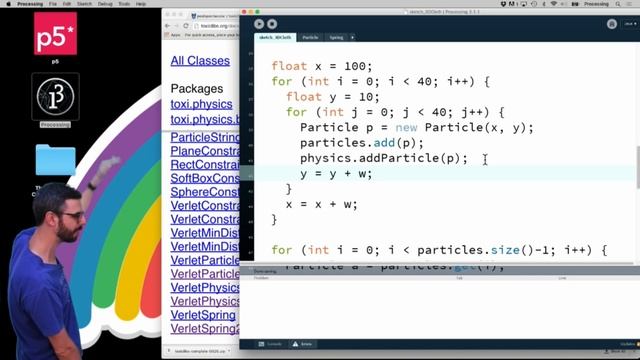This screenshot has height=360, width=640.
Task: Open the SphereConstraint class link
Action: pos(205,192)
